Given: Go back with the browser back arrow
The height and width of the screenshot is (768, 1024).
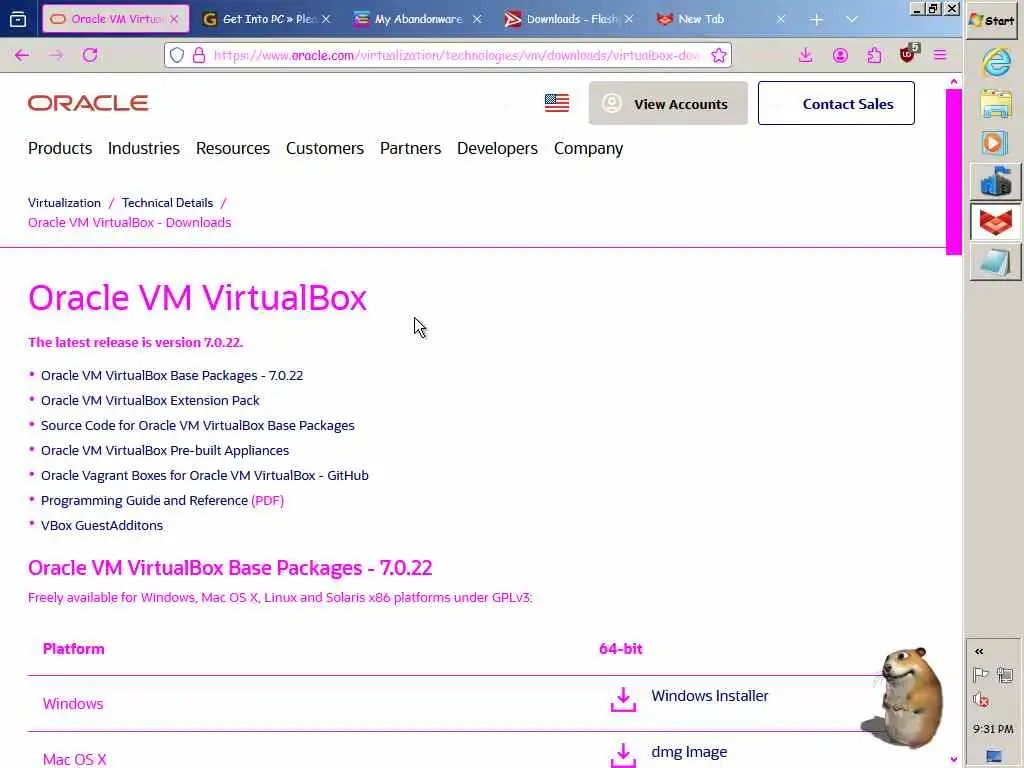Looking at the screenshot, I should tap(22, 56).
